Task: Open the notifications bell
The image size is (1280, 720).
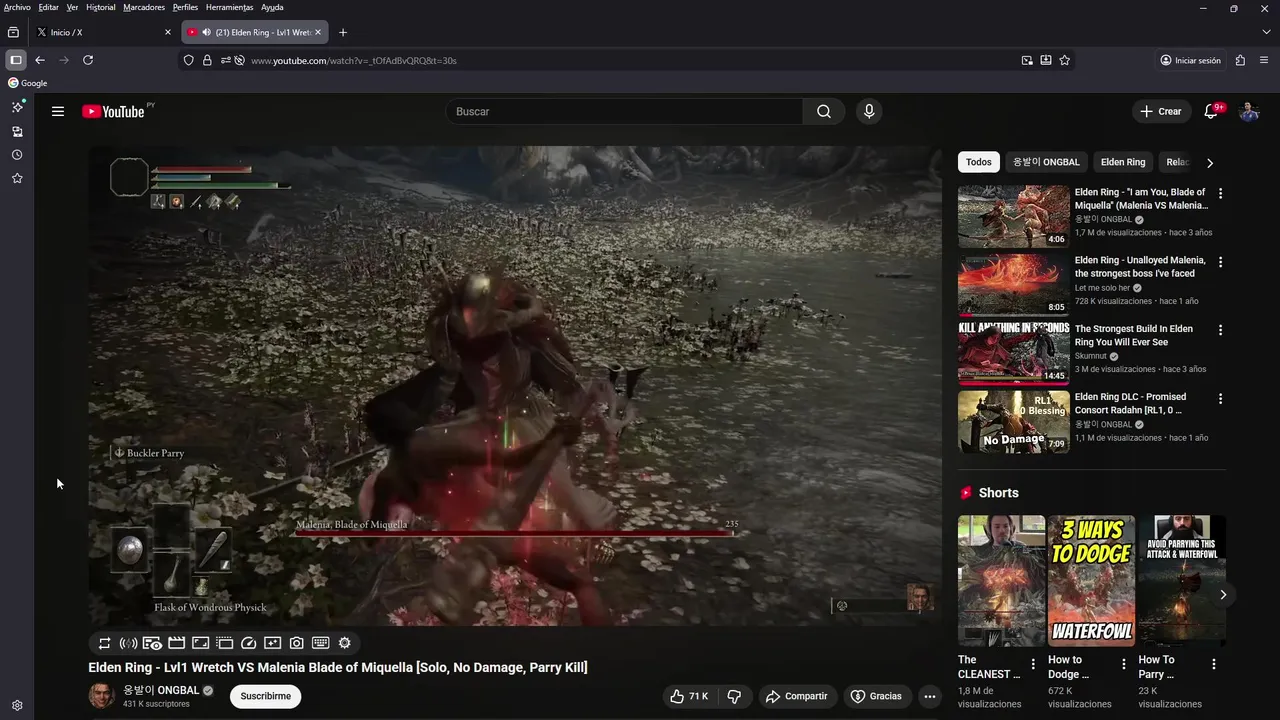Action: [1211, 111]
